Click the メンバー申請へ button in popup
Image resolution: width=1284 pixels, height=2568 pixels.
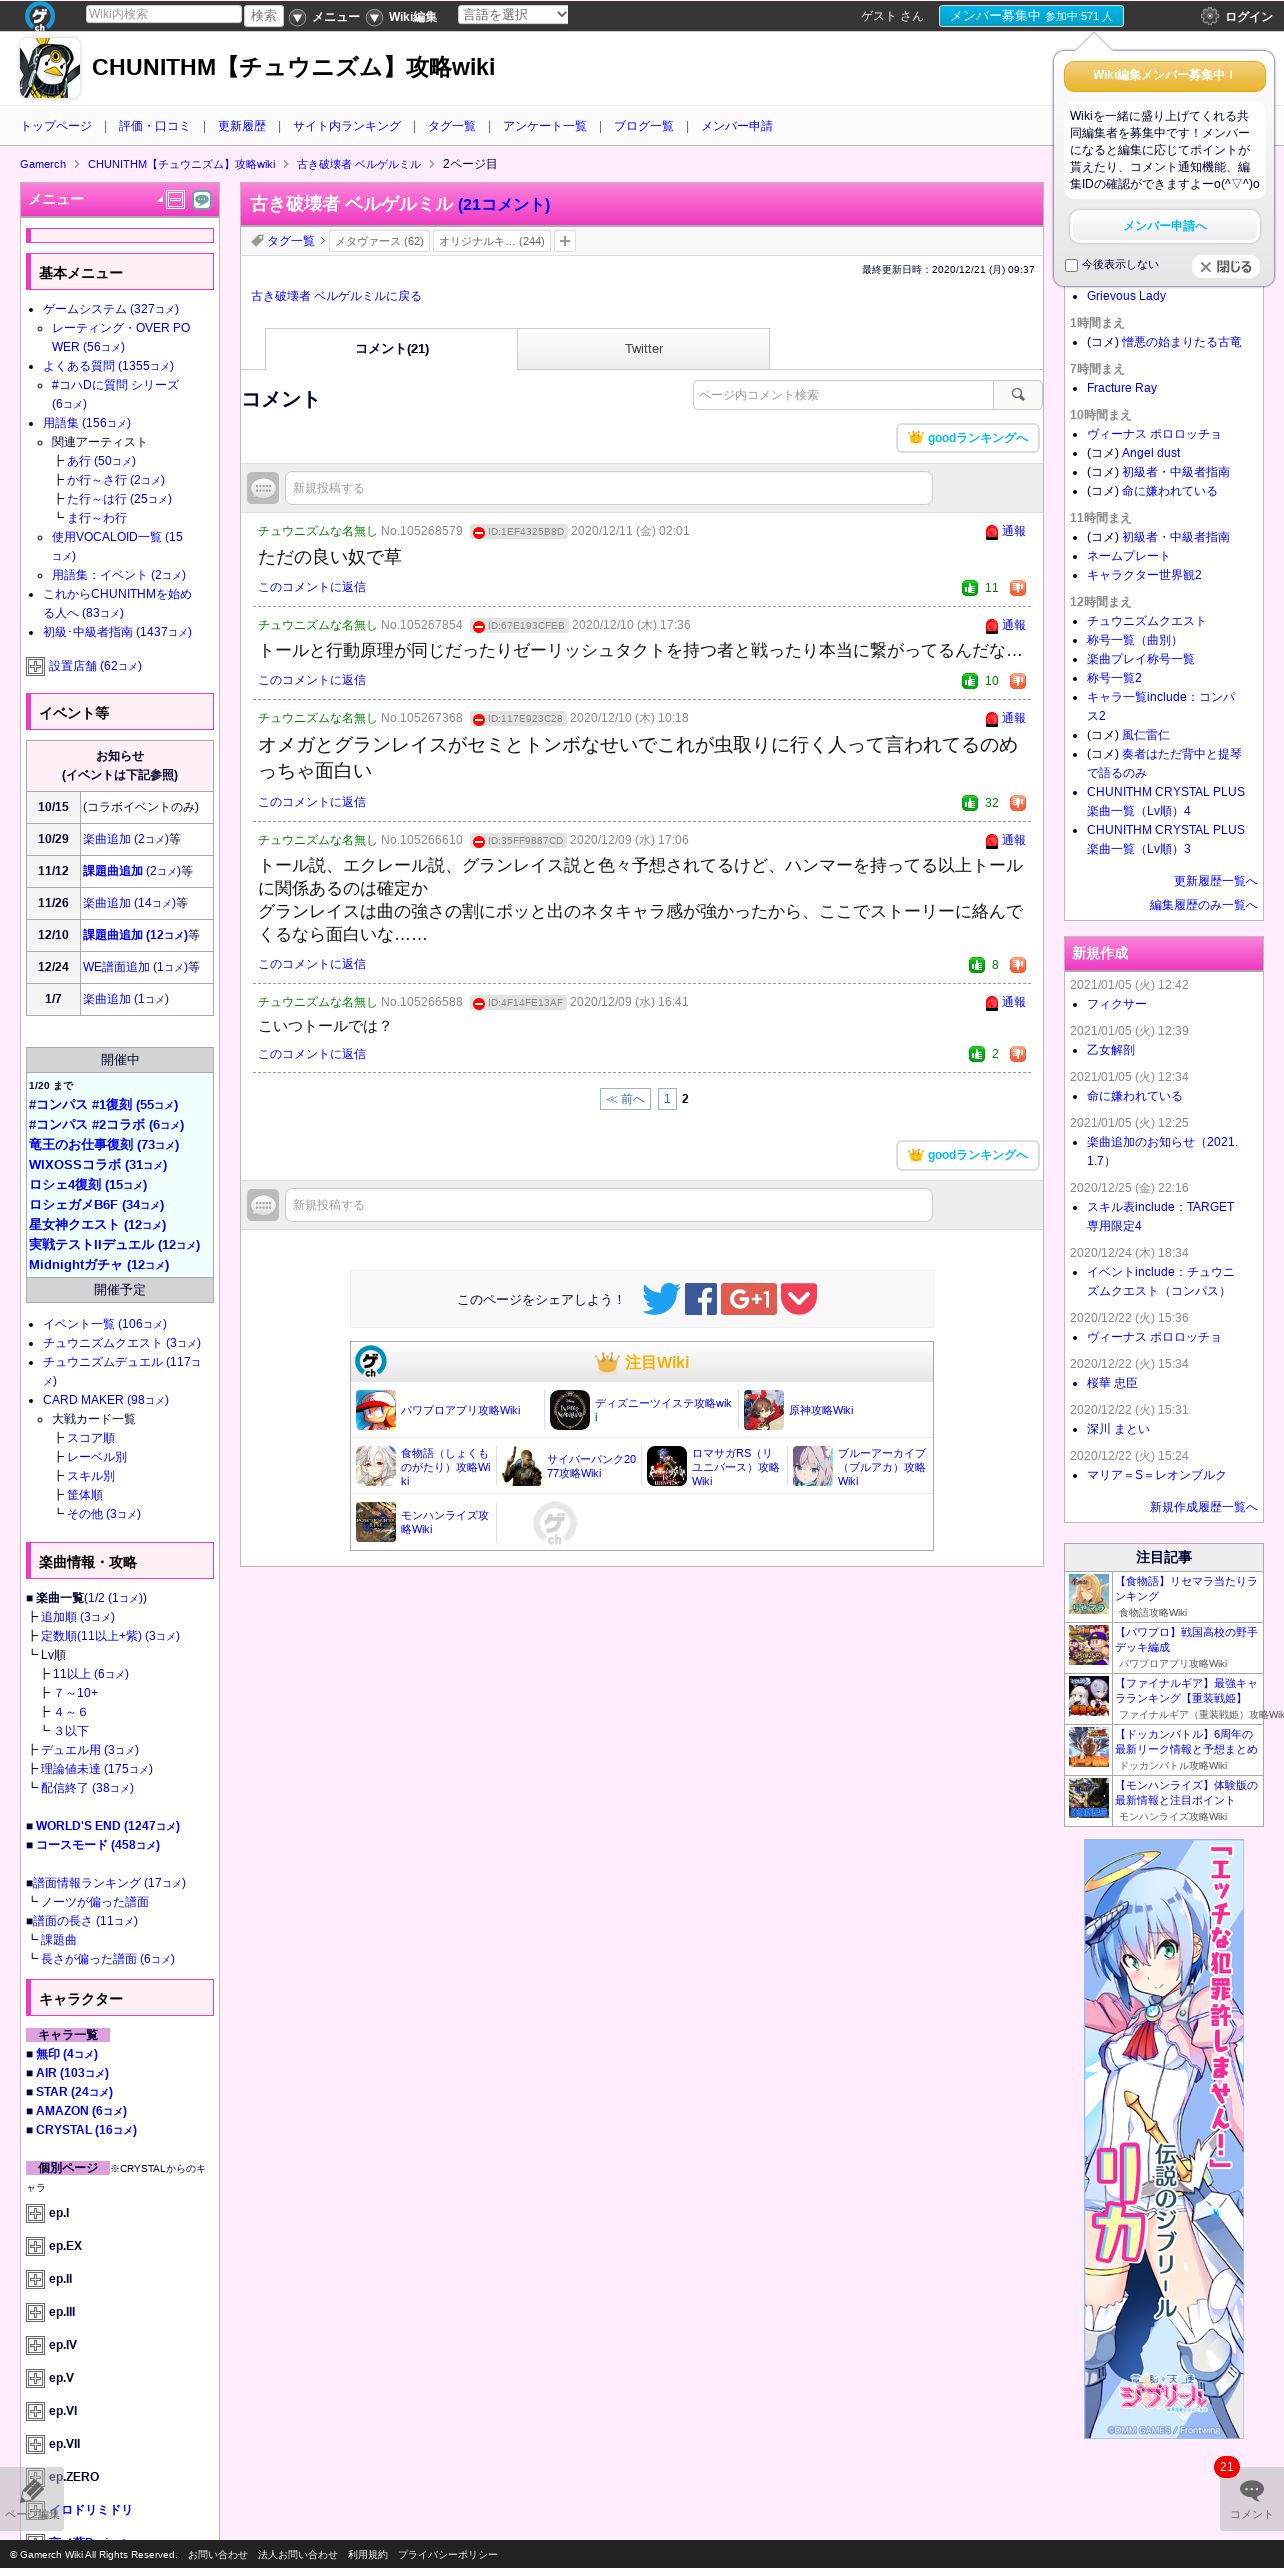(1165, 226)
